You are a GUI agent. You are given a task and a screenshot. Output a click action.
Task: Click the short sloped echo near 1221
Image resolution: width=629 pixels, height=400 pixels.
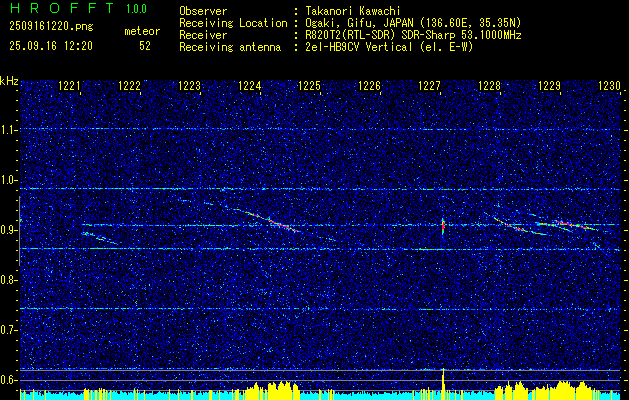click(x=100, y=238)
